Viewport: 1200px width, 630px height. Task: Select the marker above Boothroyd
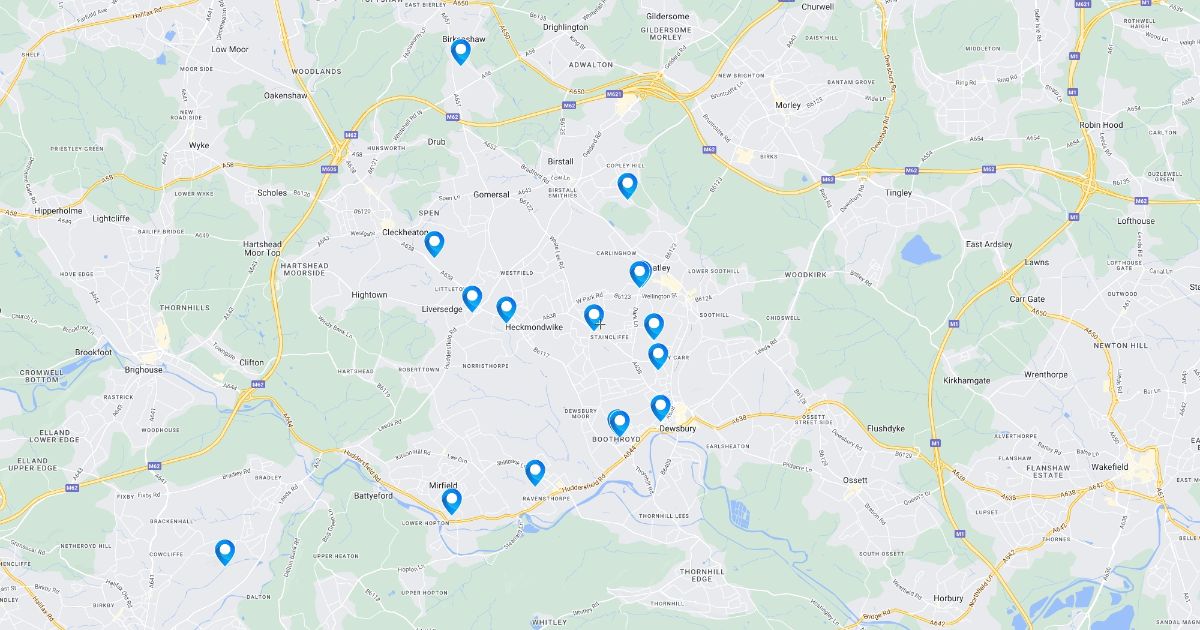pyautogui.click(x=619, y=424)
